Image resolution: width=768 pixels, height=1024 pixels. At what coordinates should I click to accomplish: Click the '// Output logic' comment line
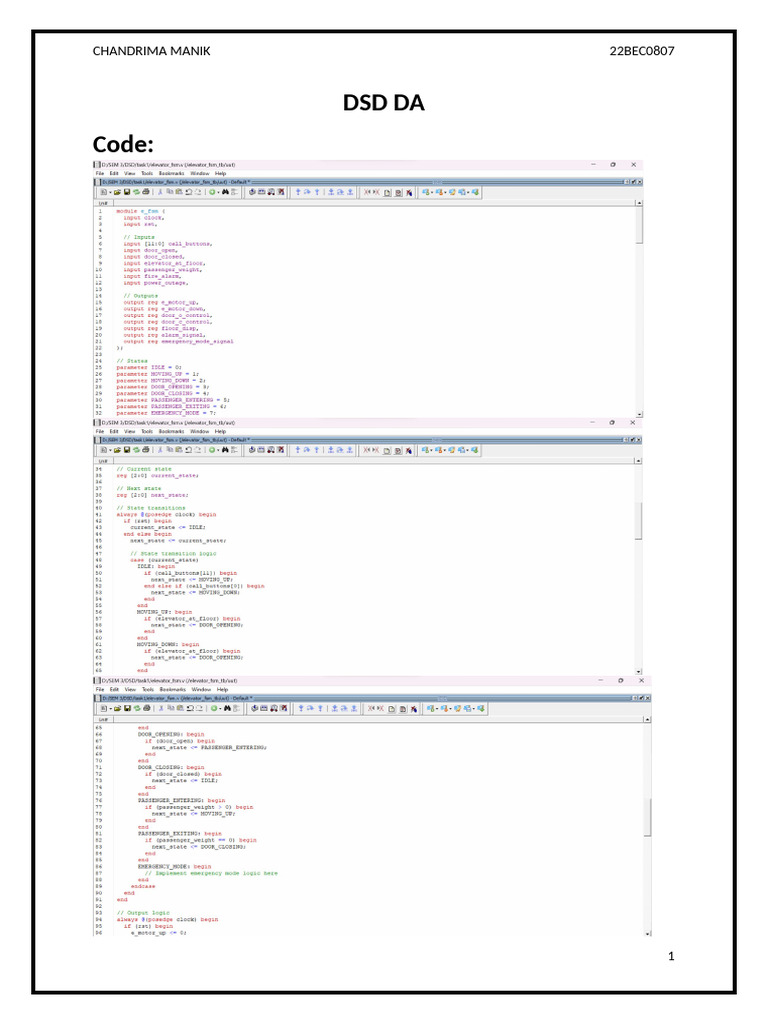143,912
